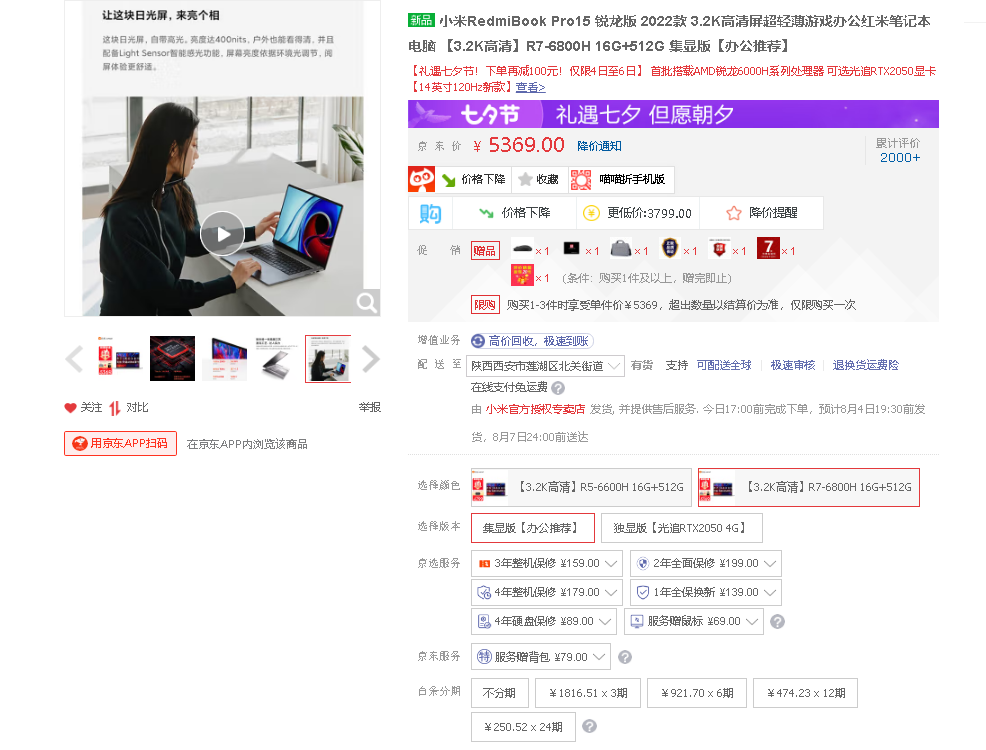Click the 赠品 tag
Viewport: 986px width, 750px height.
(485, 251)
